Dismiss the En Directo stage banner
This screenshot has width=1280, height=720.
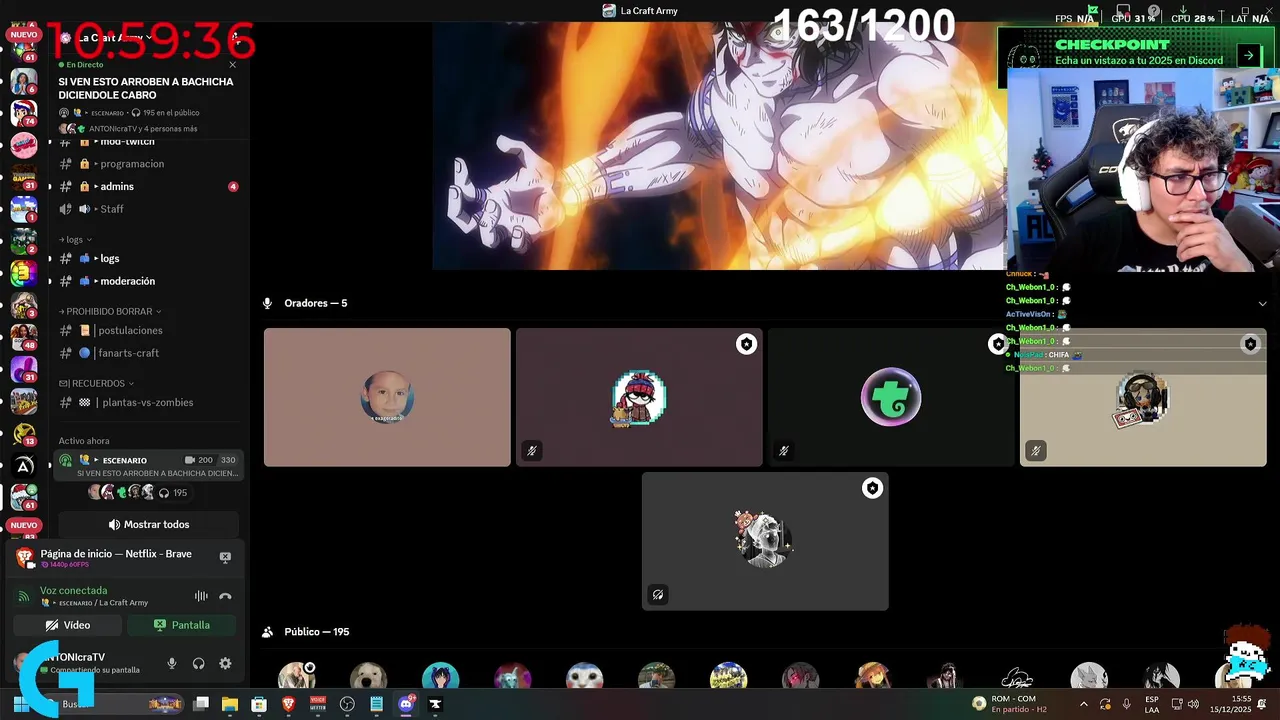pyautogui.click(x=232, y=64)
